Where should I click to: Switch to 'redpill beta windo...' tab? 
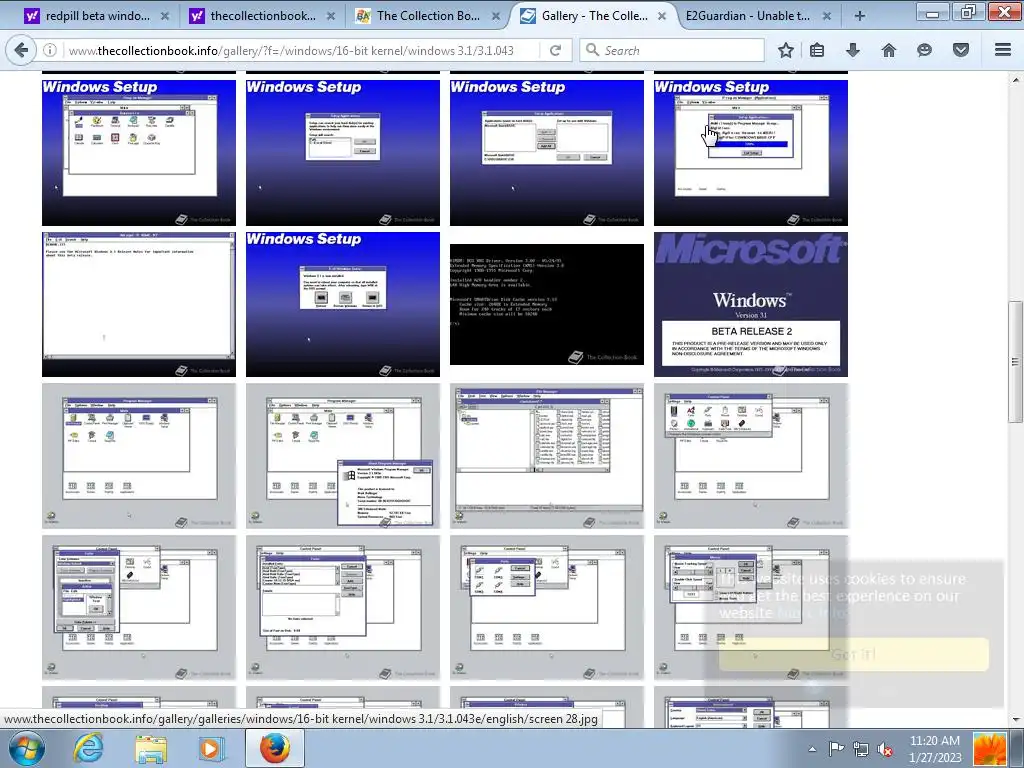point(96,16)
